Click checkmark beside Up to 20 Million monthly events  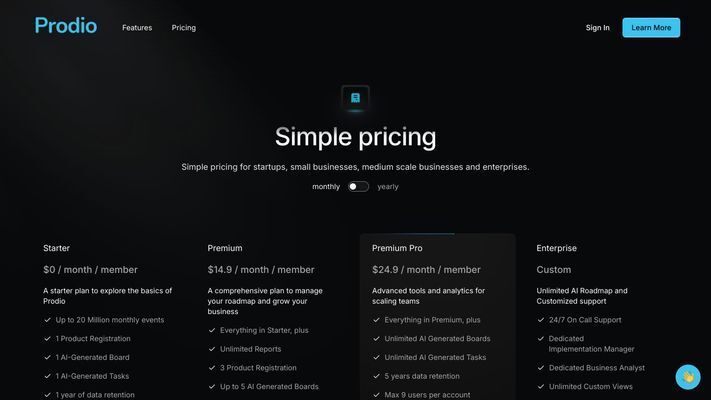pyautogui.click(x=47, y=320)
